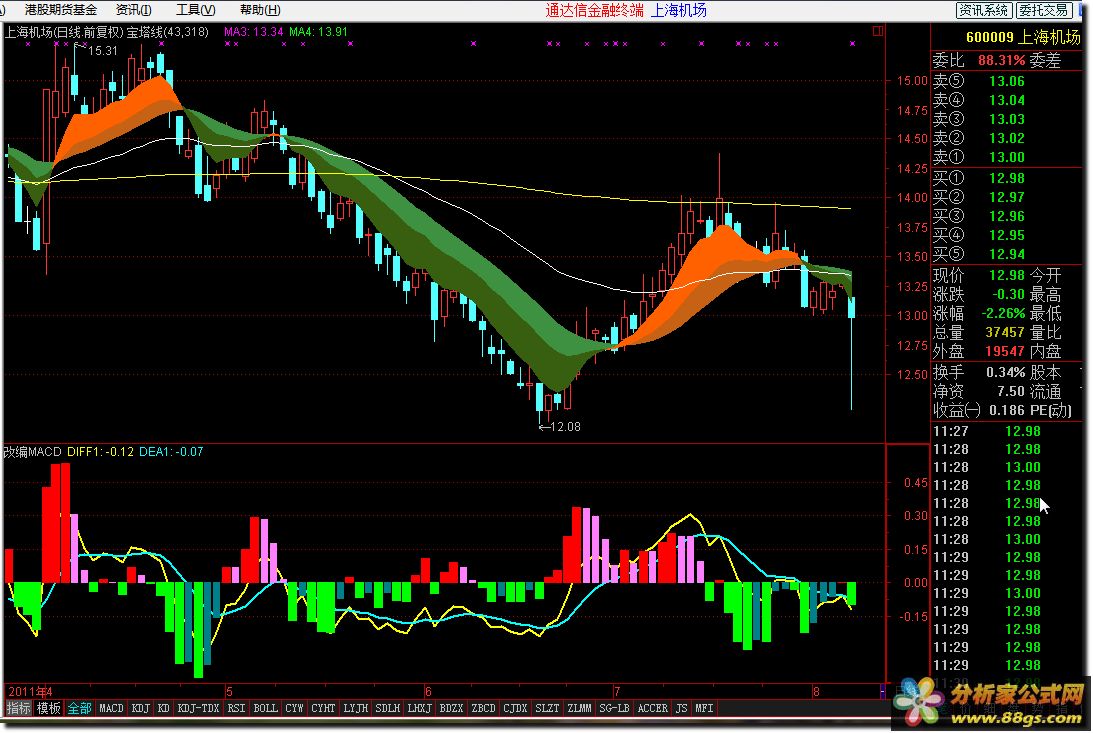Open the 工具(V) menu
The height and width of the screenshot is (733, 1093).
[x=195, y=10]
